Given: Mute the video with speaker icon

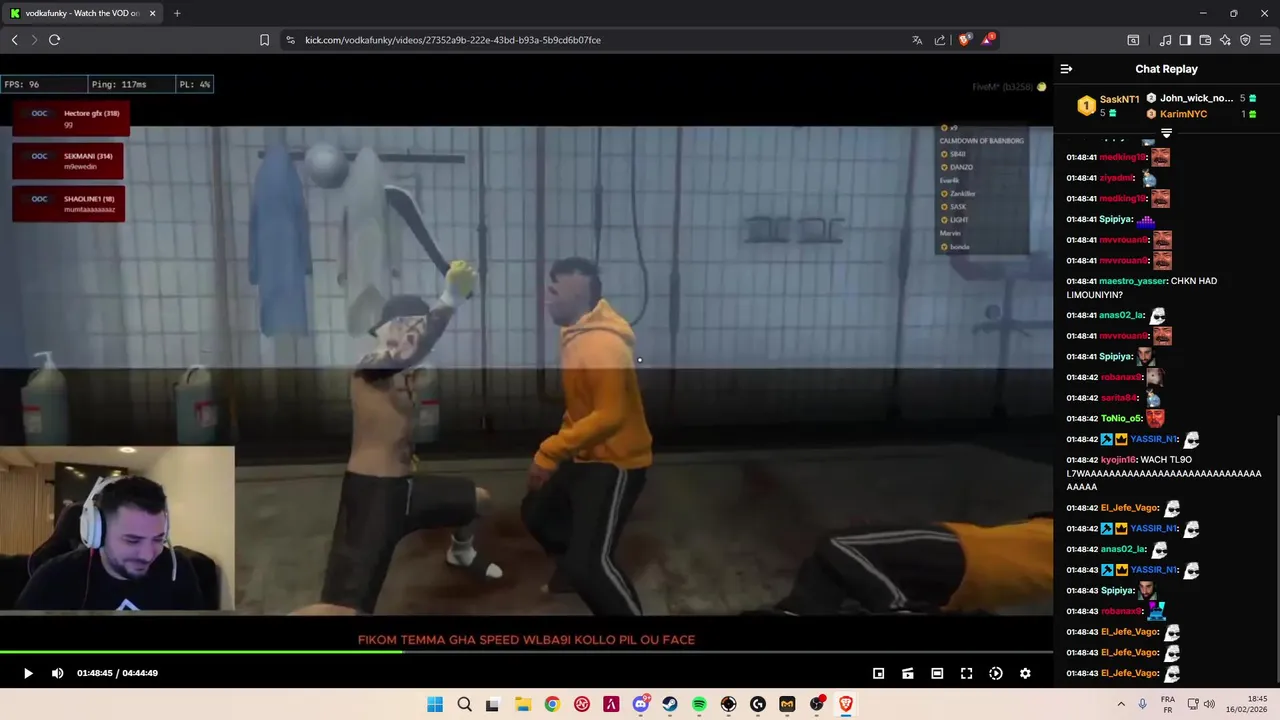Looking at the screenshot, I should coord(57,673).
